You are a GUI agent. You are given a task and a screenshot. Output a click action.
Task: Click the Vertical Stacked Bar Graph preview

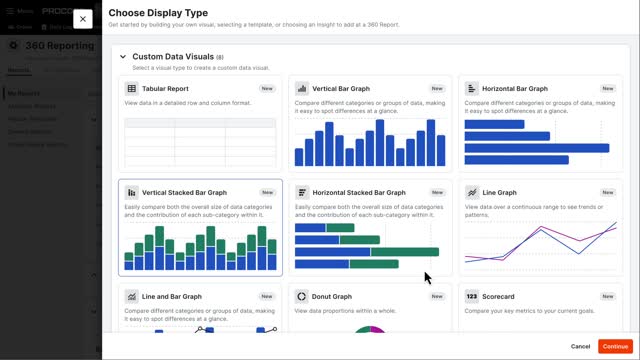pyautogui.click(x=200, y=247)
